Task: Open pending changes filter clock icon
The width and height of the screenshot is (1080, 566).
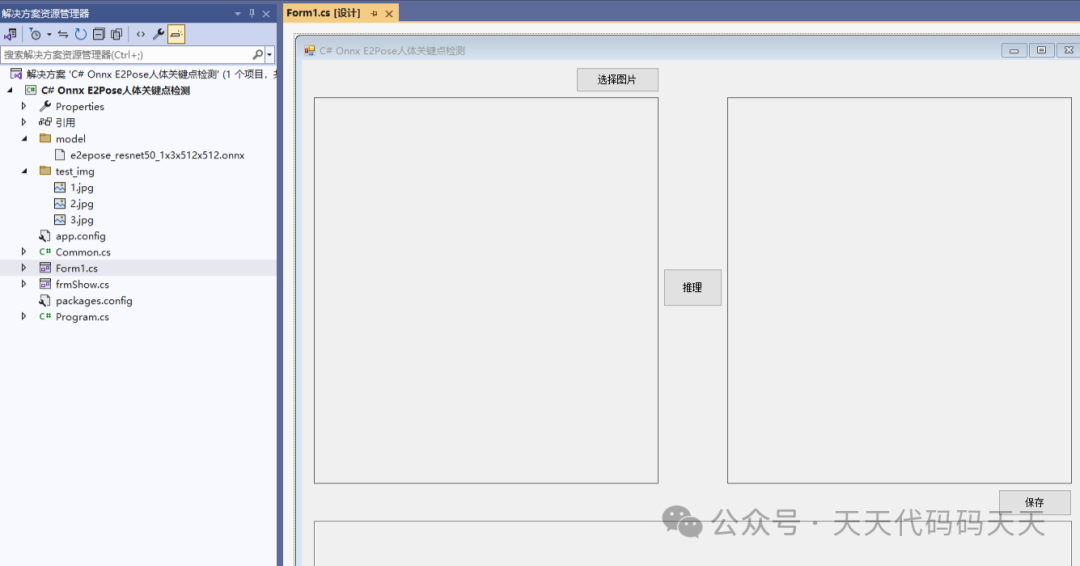Action: click(x=35, y=34)
